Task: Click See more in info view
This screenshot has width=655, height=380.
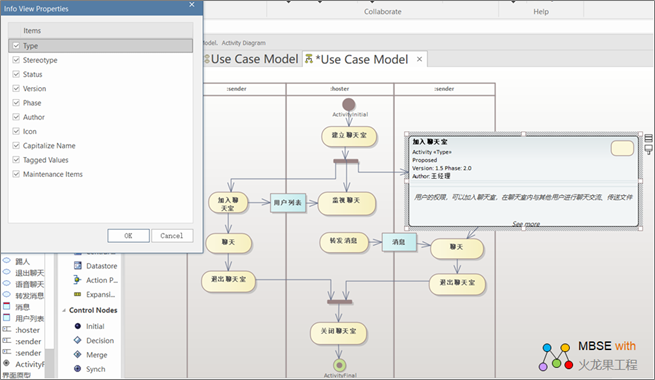Action: (526, 224)
